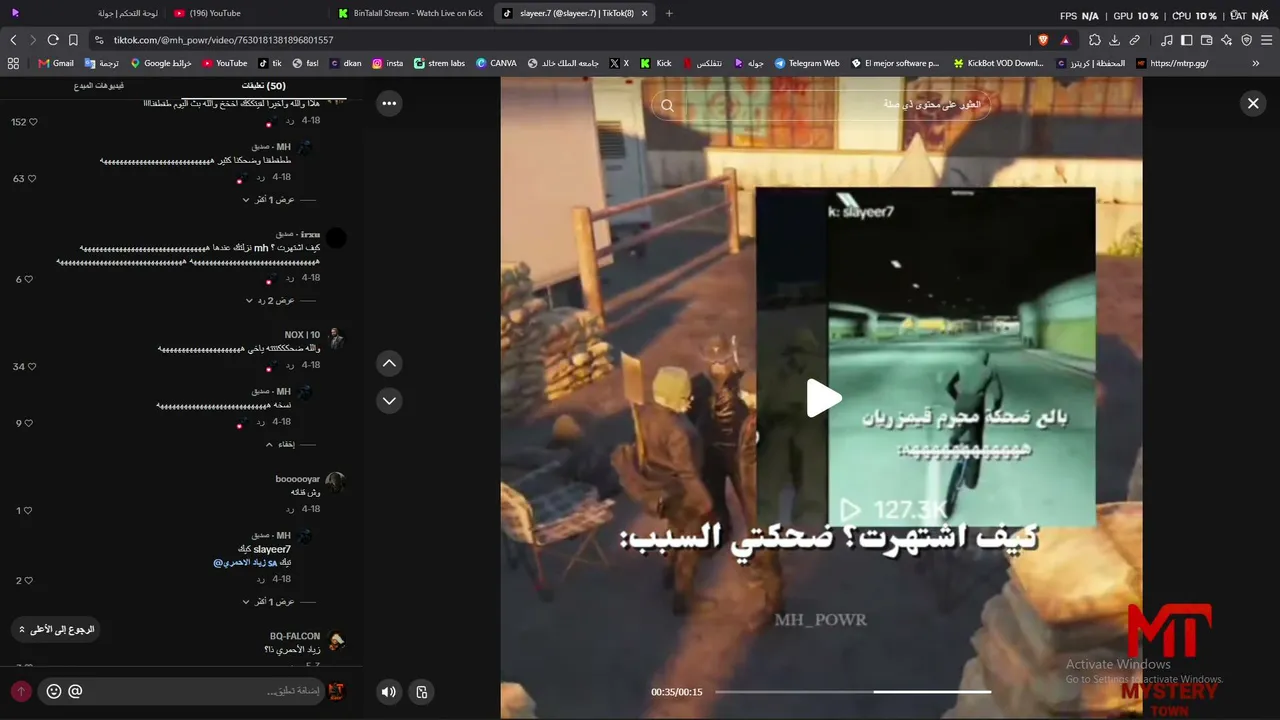The height and width of the screenshot is (720, 1280).
Task: Open the three-dot more options menu
Action: tap(389, 103)
